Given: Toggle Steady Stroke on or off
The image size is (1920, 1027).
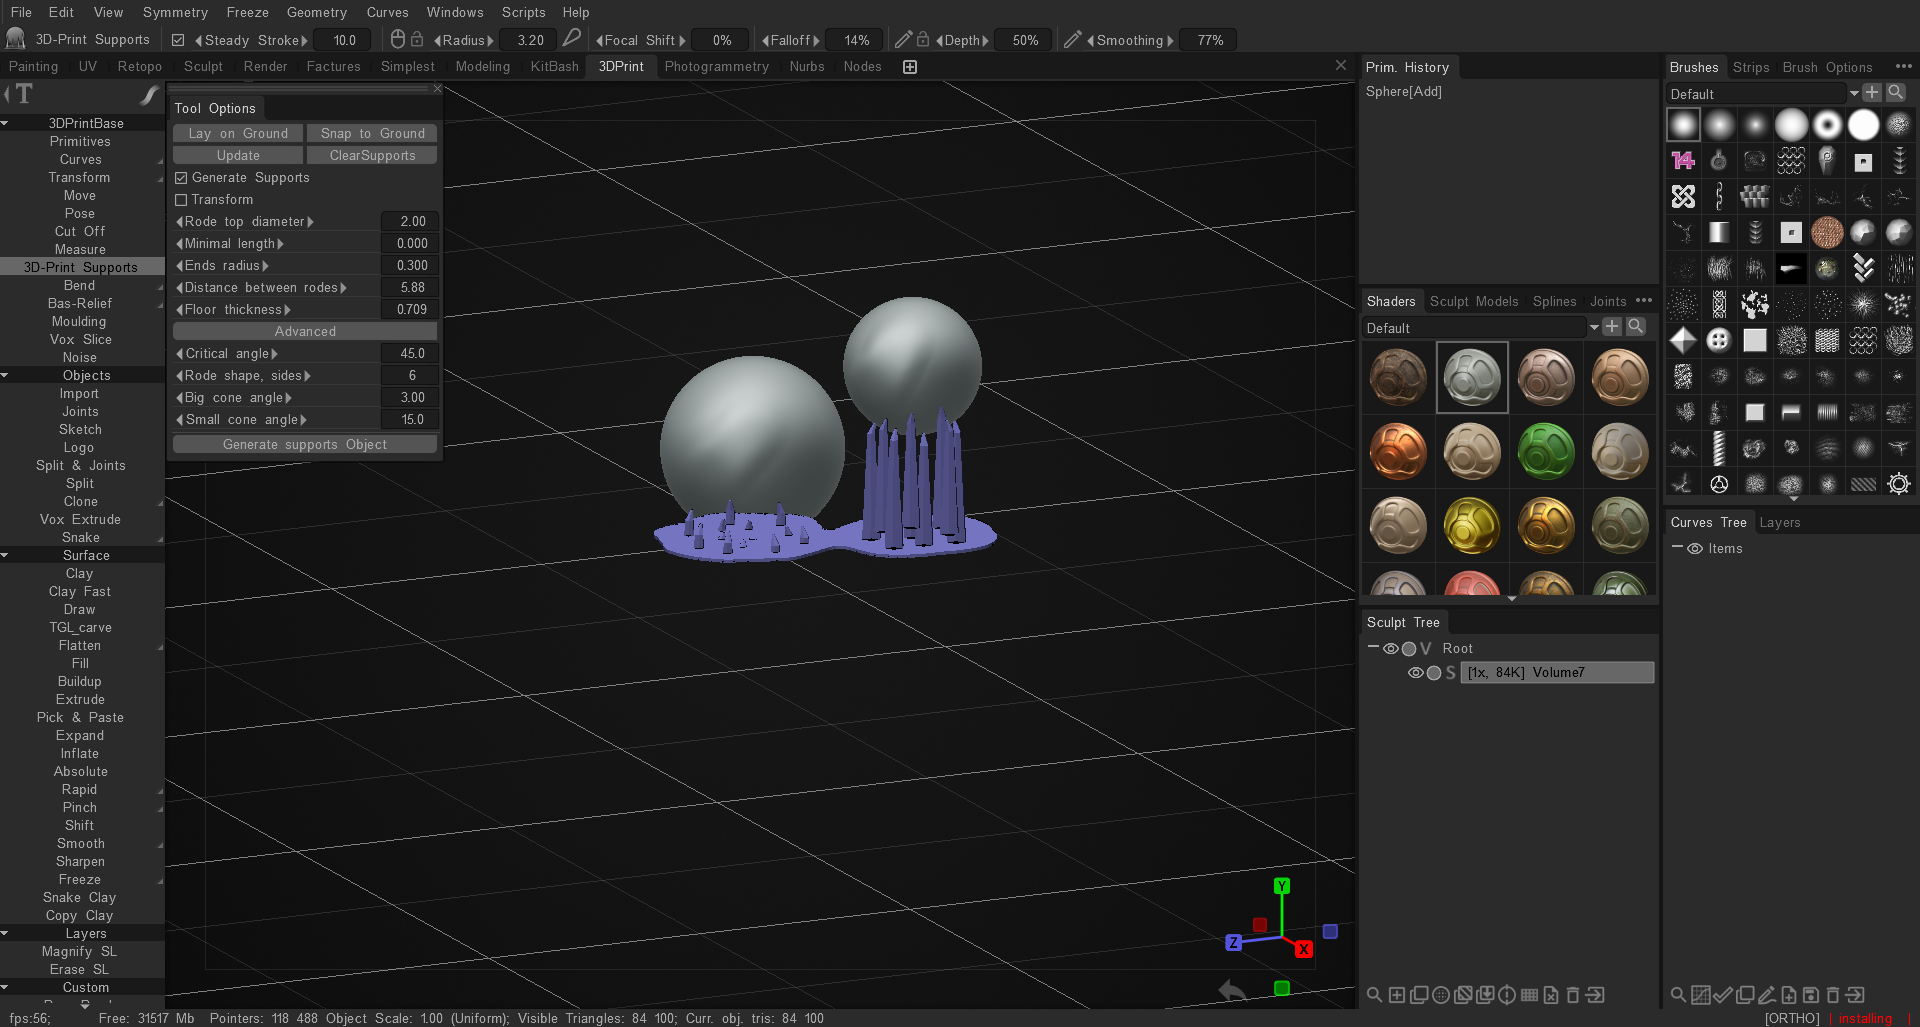Looking at the screenshot, I should 178,40.
